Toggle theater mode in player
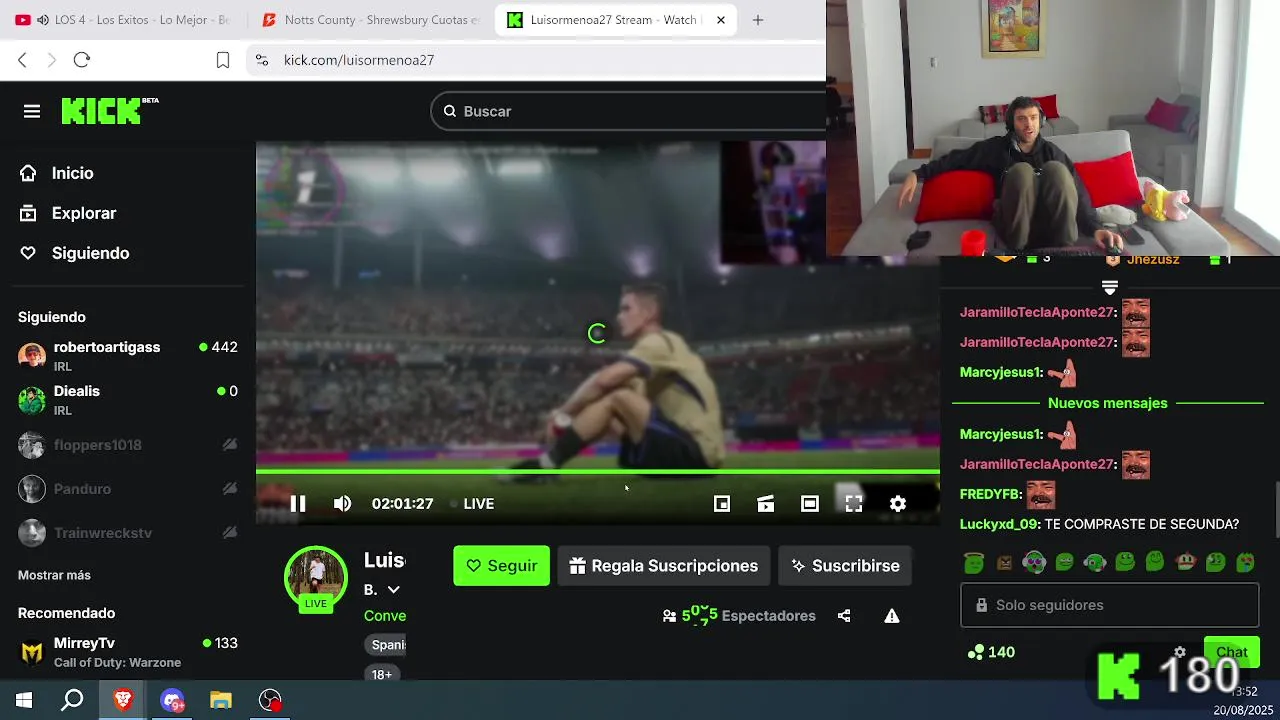 point(810,503)
